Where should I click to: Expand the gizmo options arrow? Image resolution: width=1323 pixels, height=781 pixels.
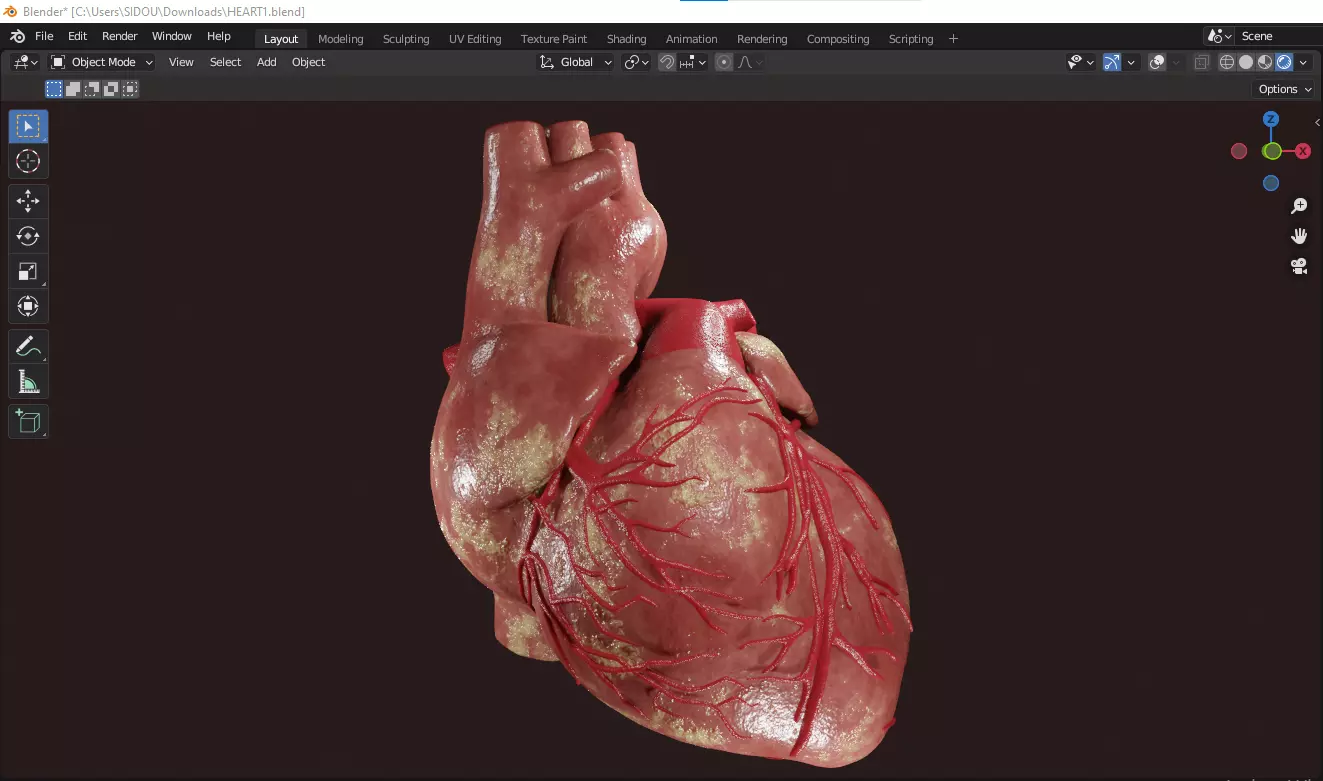(x=1131, y=62)
